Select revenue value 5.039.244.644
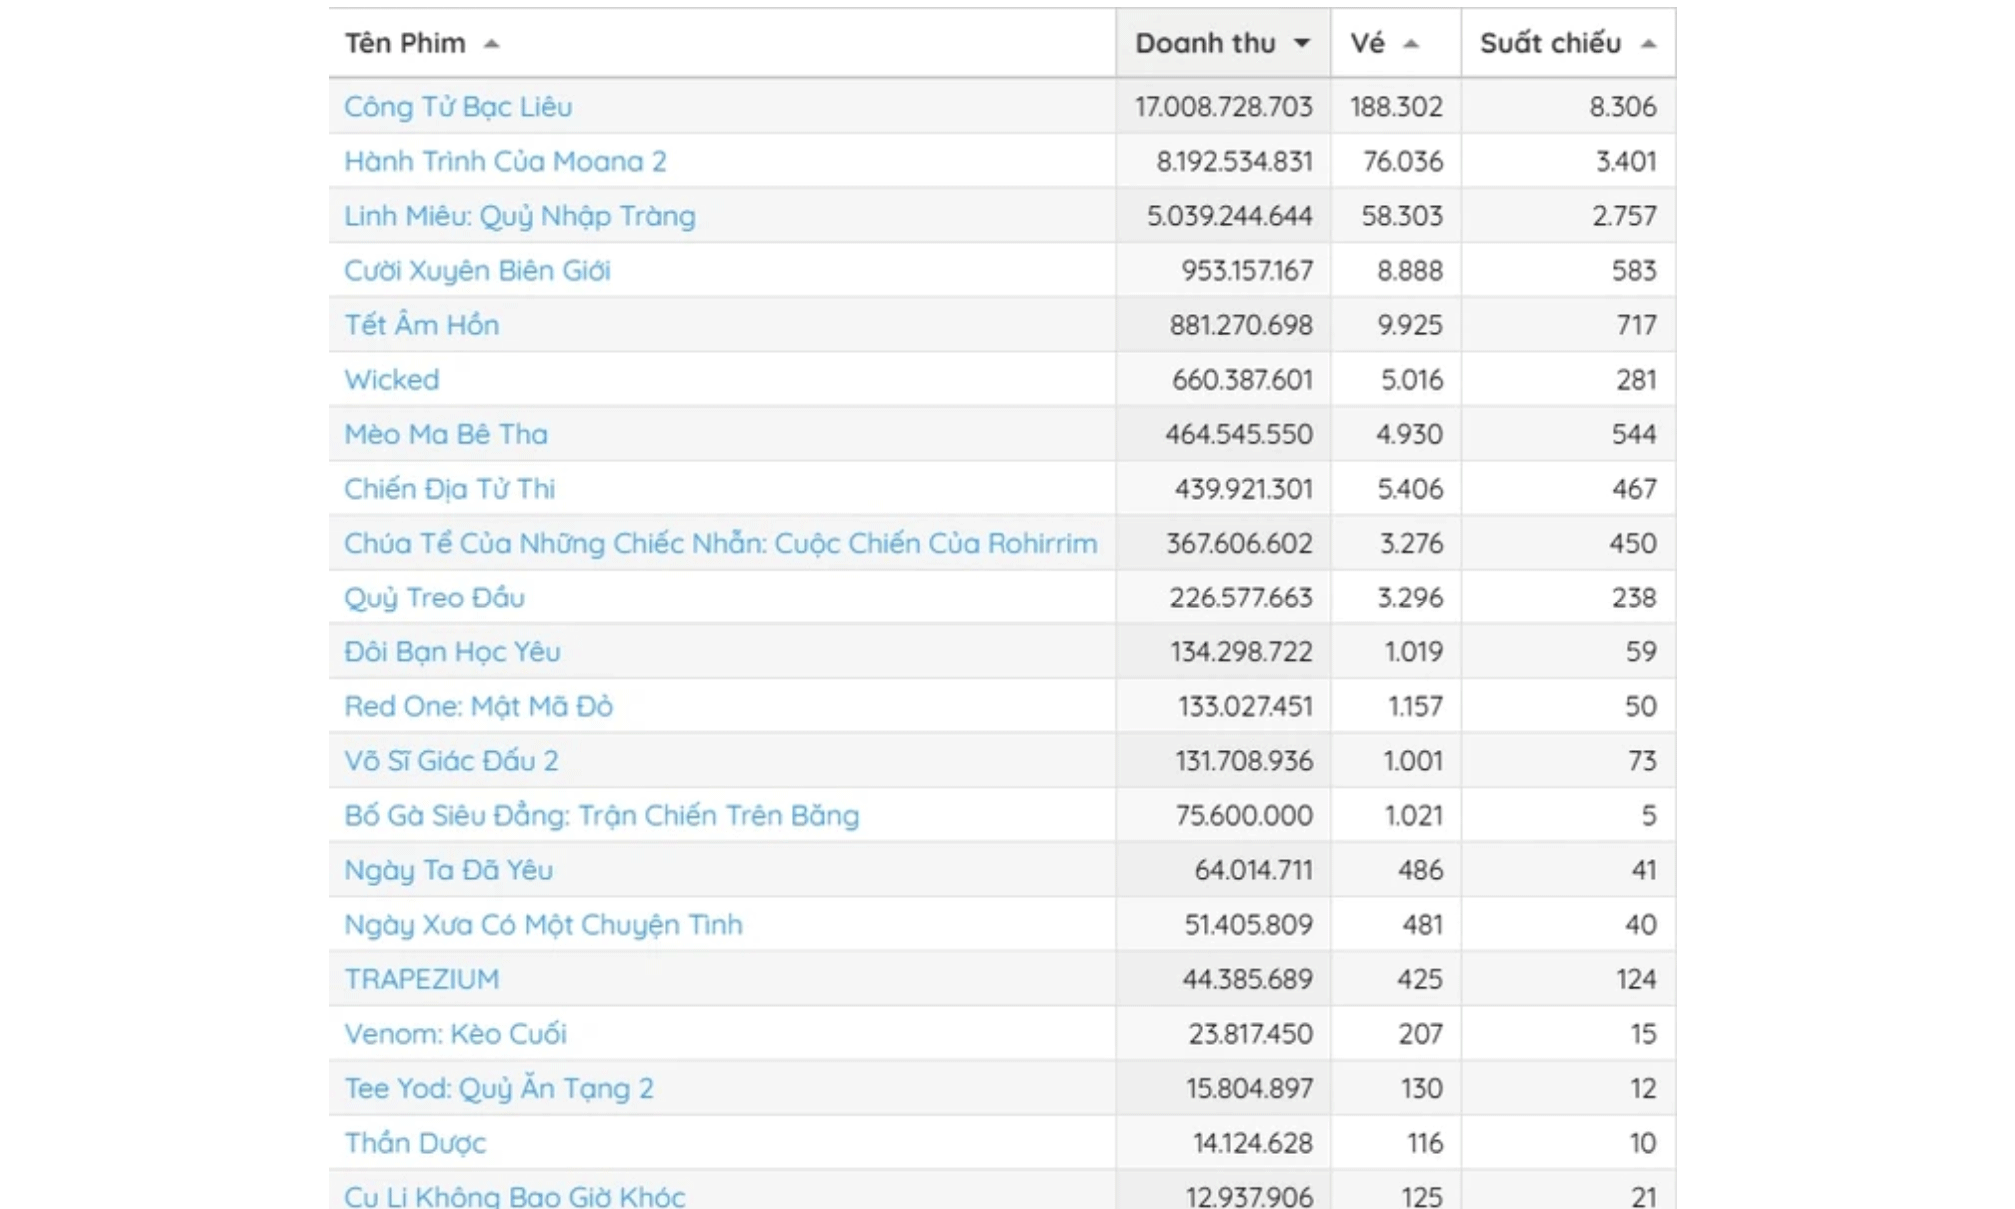 click(1229, 216)
